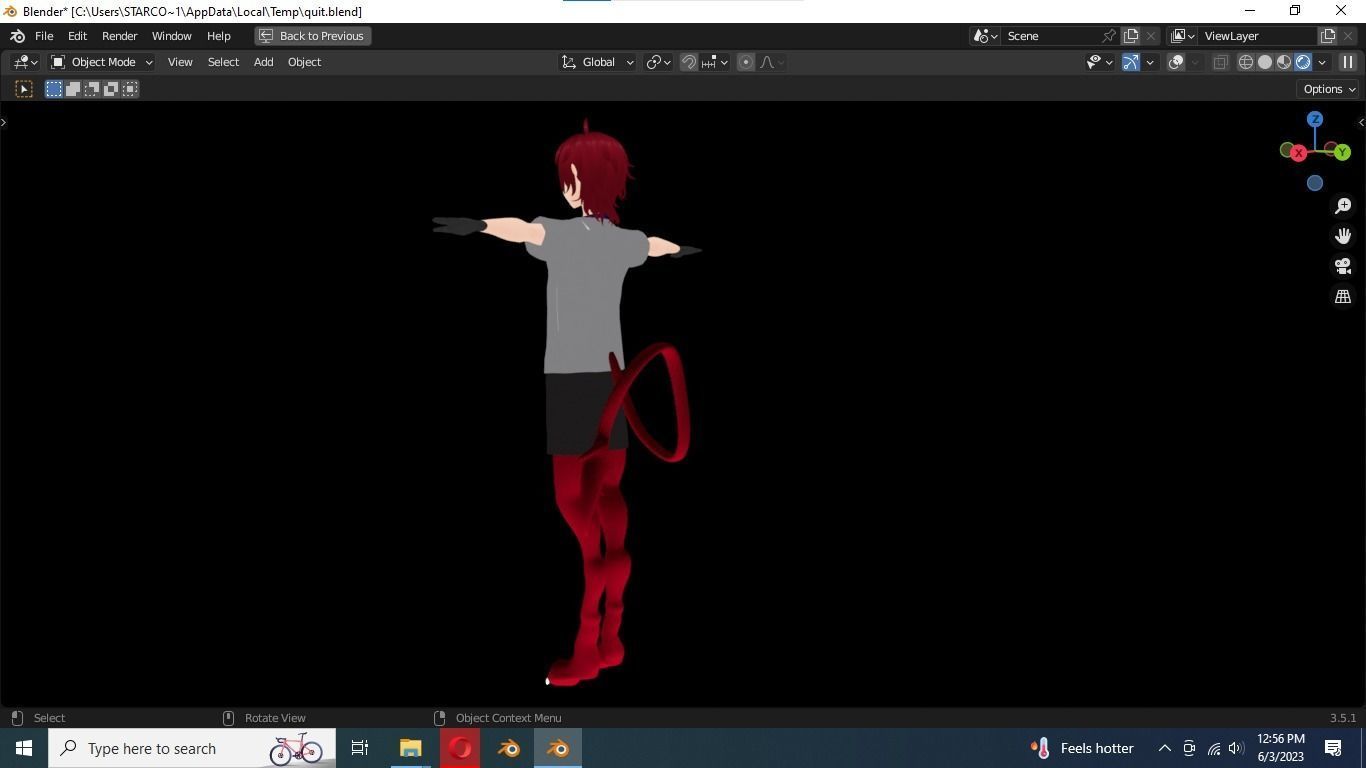The height and width of the screenshot is (768, 1366).
Task: Set viewport shading to Material Preview
Action: 1283,61
